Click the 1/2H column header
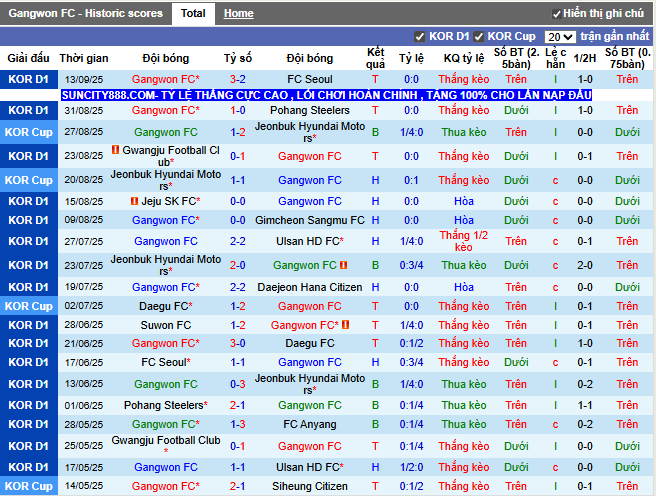Image resolution: width=656 pixels, height=496 pixels. (584, 58)
